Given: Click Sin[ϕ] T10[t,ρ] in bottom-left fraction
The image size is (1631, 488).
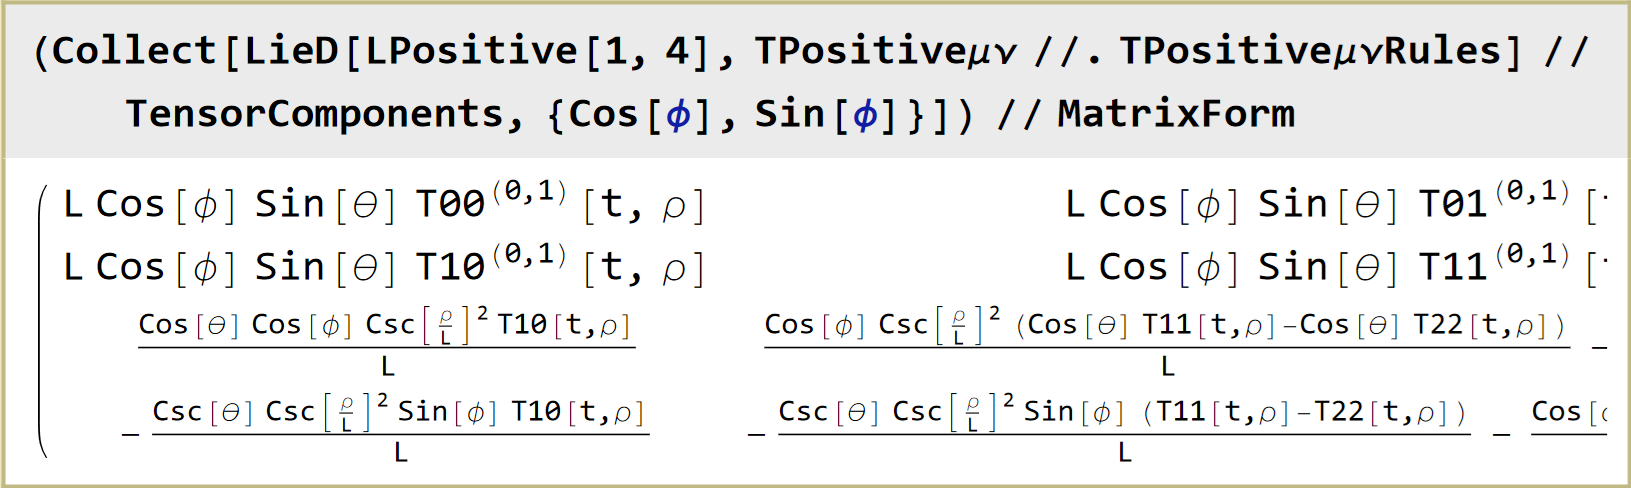Looking at the screenshot, I should point(520,412).
